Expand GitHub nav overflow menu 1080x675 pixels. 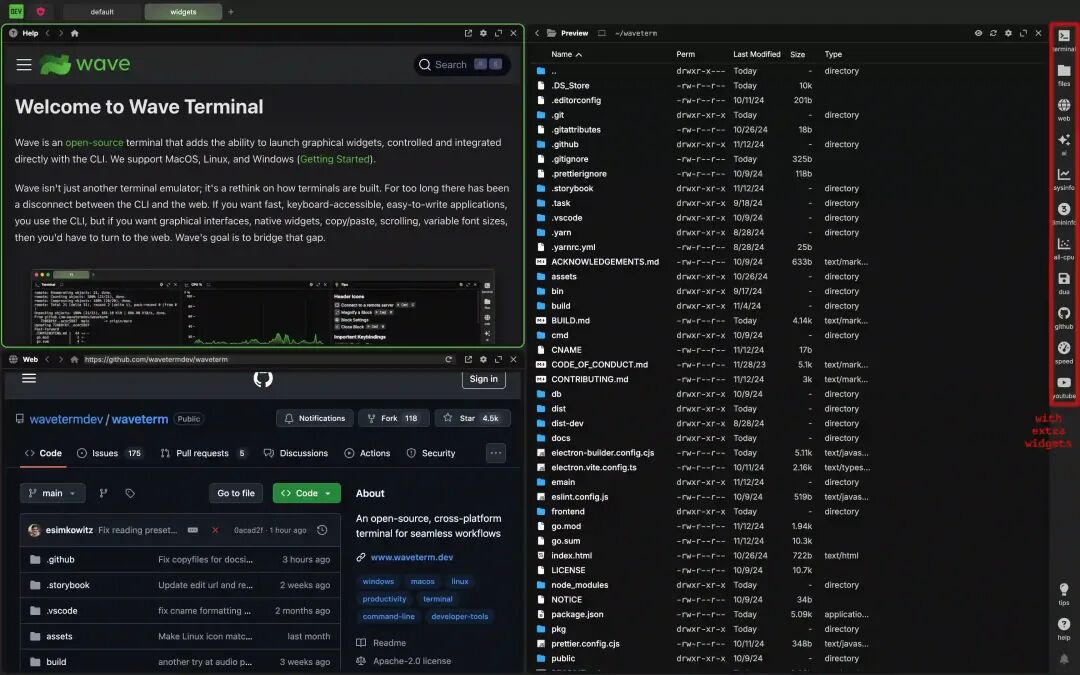[x=496, y=453]
